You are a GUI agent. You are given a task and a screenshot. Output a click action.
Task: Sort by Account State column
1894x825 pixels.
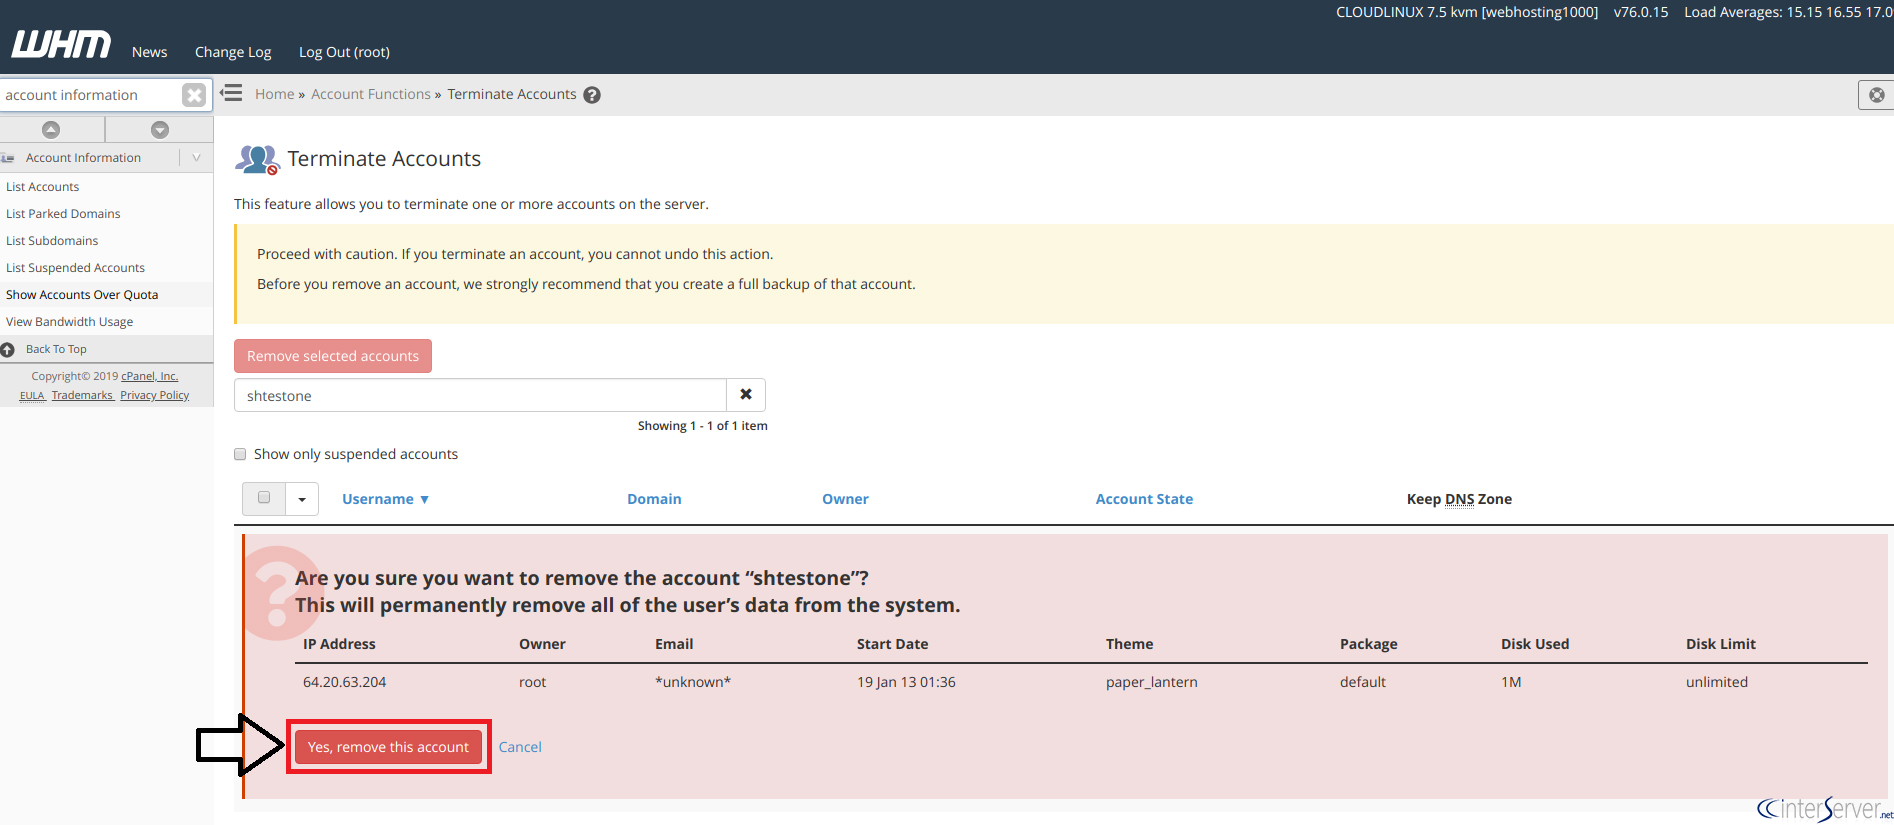pyautogui.click(x=1144, y=499)
